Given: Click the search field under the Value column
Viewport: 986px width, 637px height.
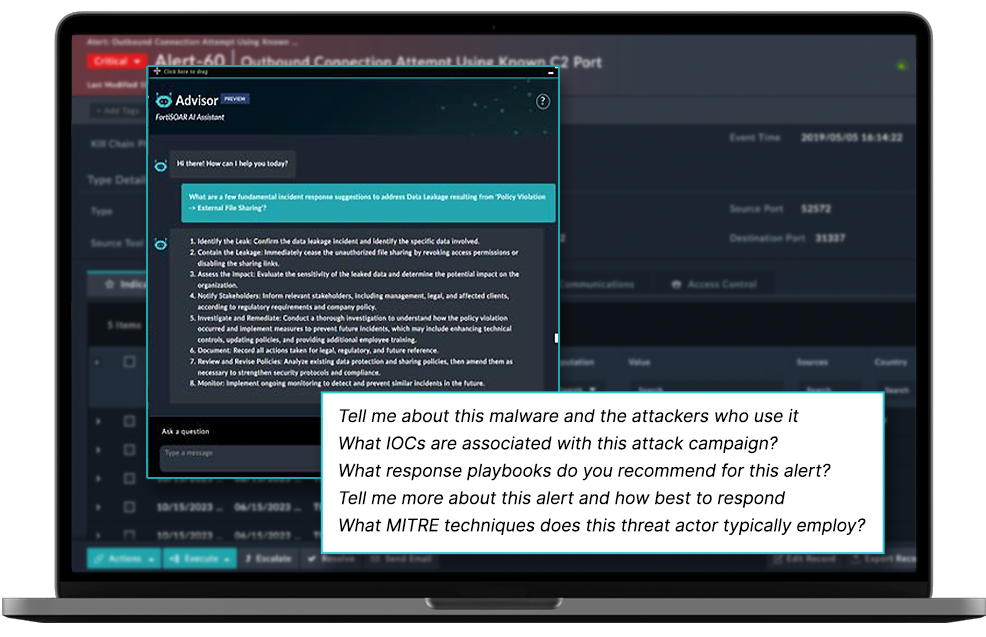Looking at the screenshot, I should [x=707, y=390].
